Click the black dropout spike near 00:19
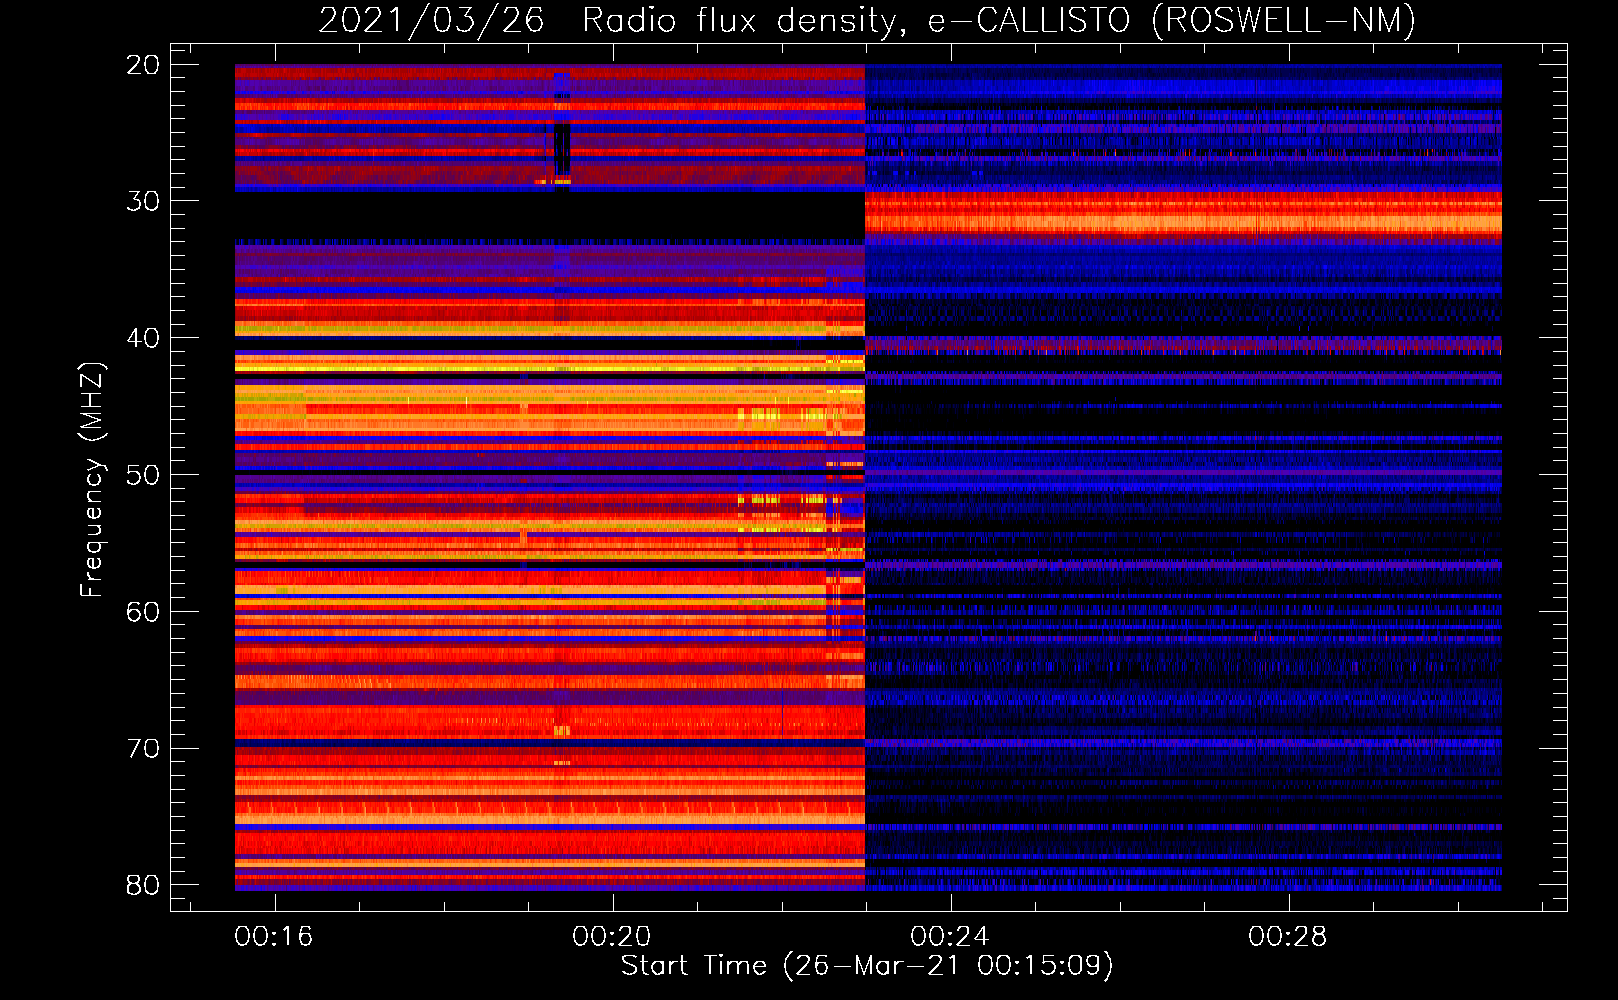The height and width of the screenshot is (1000, 1618). 561,149
